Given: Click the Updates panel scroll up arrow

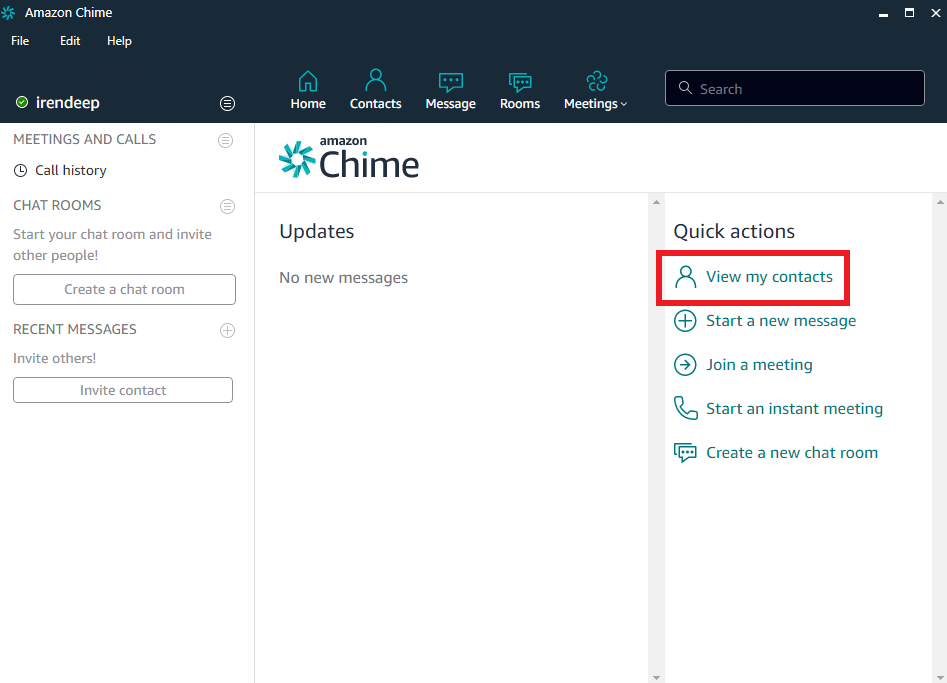Looking at the screenshot, I should point(656,202).
